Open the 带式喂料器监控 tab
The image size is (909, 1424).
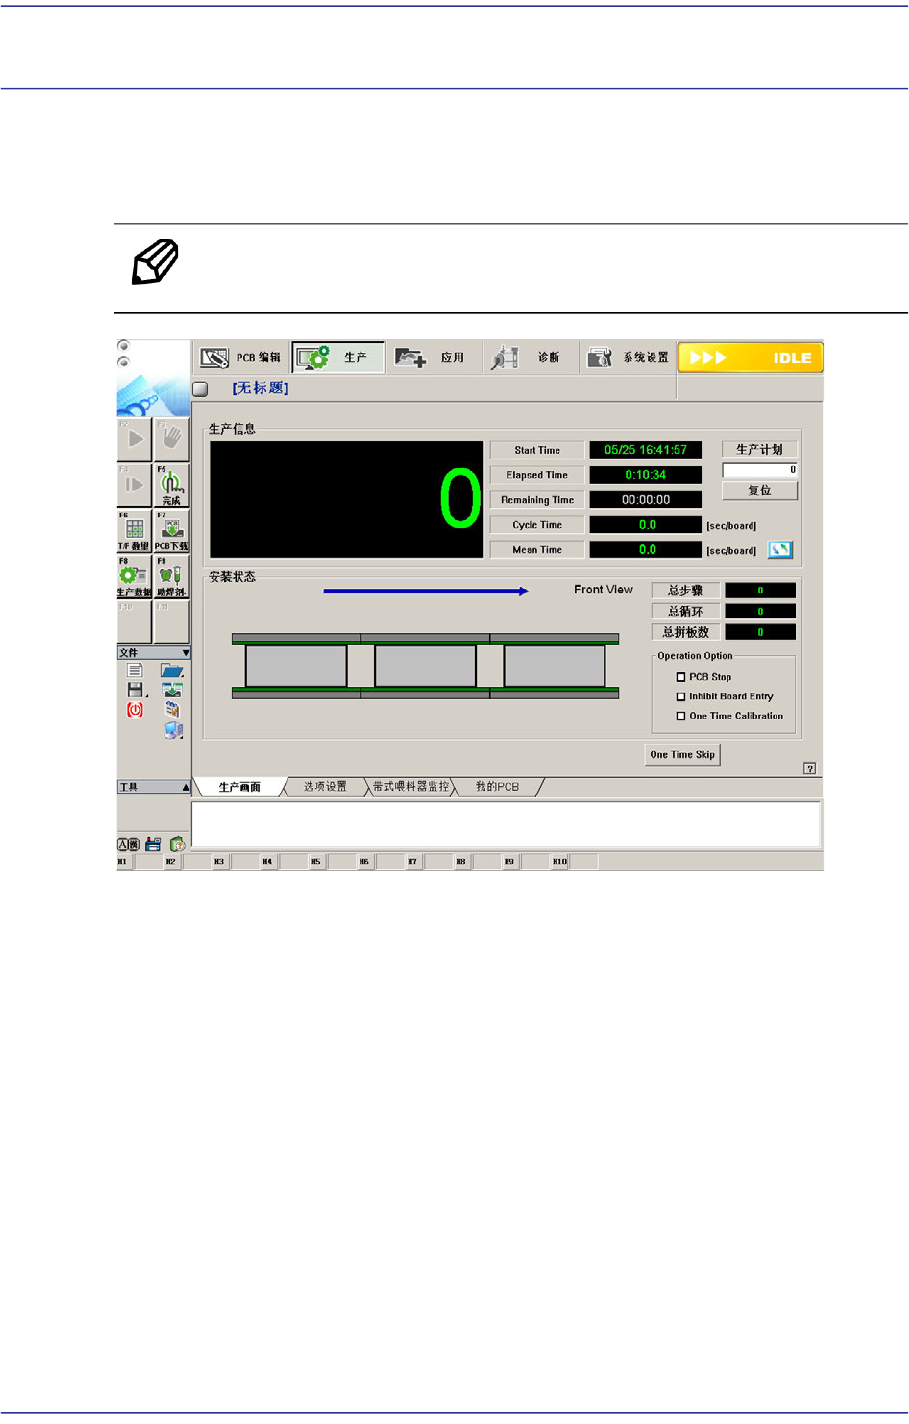[411, 787]
